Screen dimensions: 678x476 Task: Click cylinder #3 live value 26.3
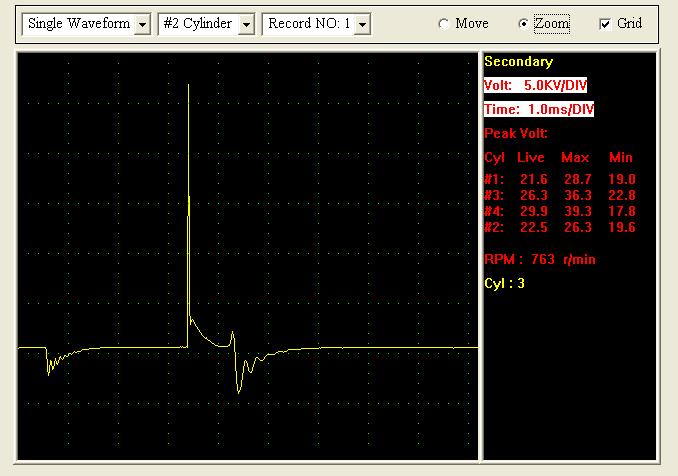tap(534, 195)
